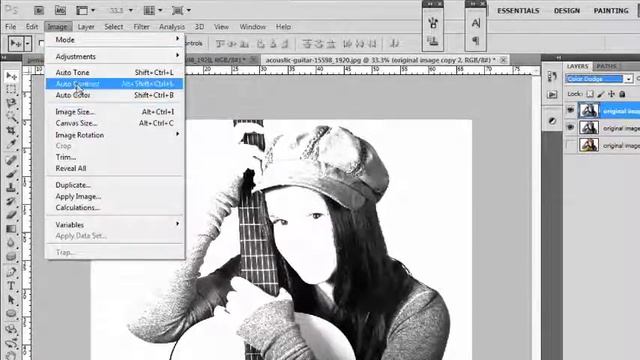Toggle Lock image pixels brush icon

(600, 94)
